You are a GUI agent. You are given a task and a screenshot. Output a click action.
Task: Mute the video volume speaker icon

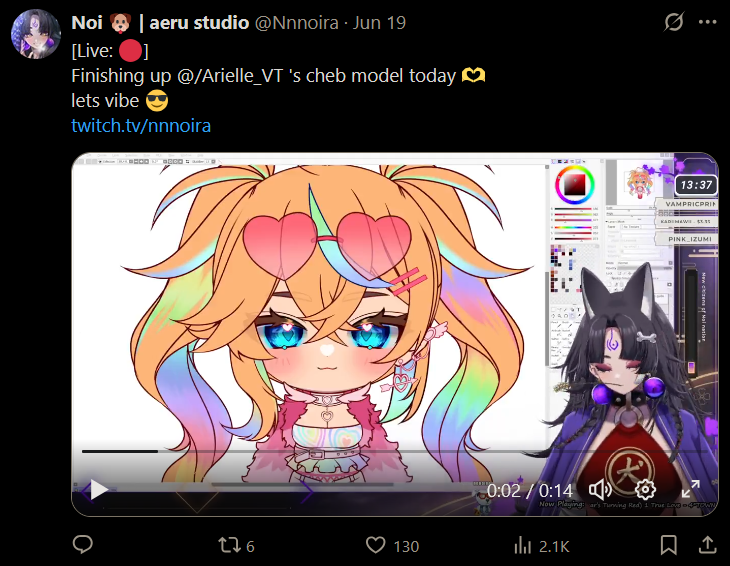click(x=600, y=490)
